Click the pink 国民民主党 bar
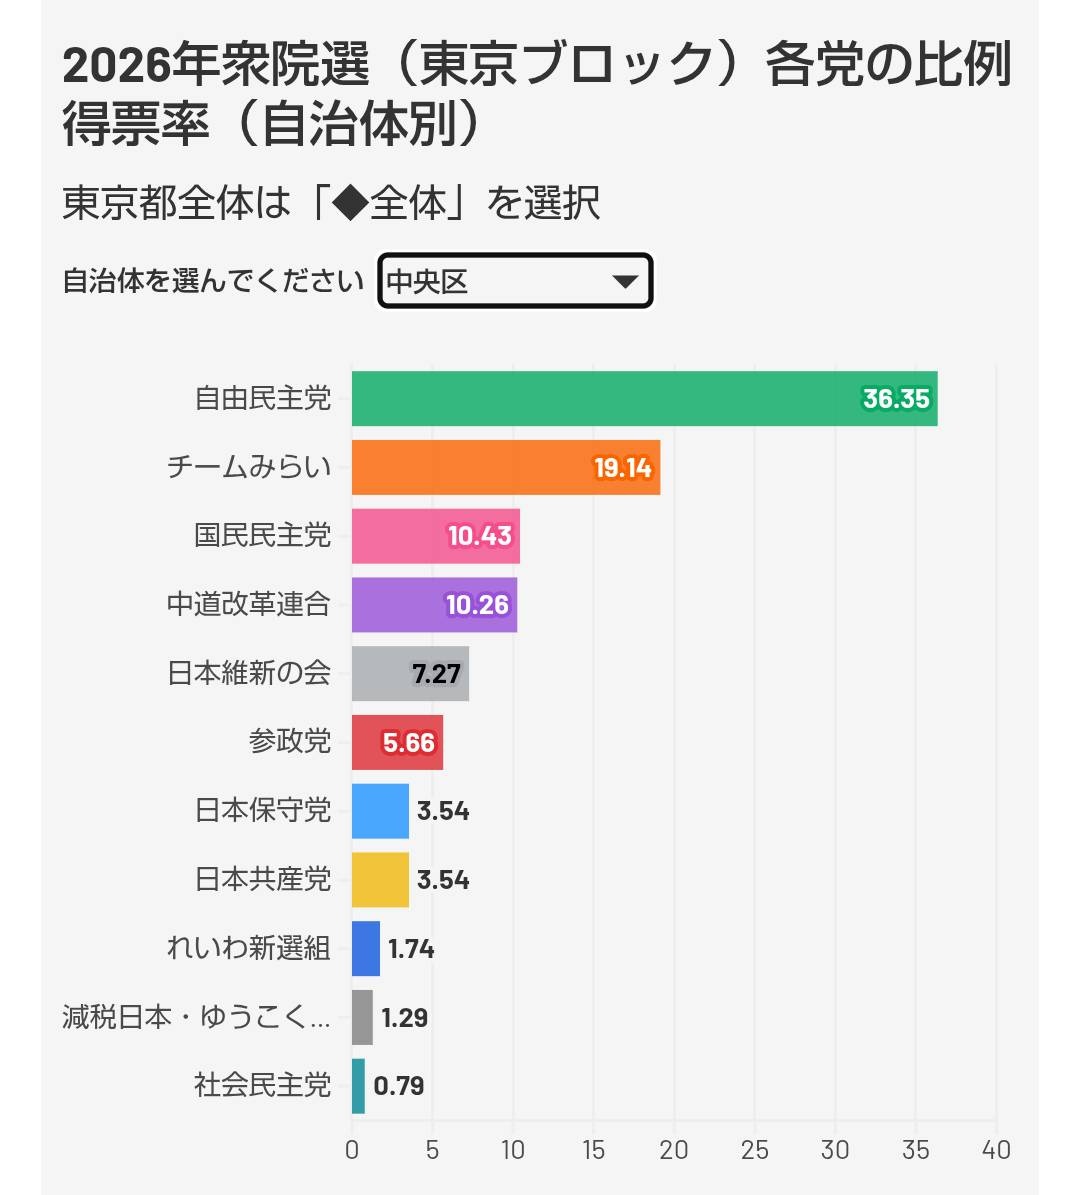This screenshot has height=1195, width=1080. 400,536
